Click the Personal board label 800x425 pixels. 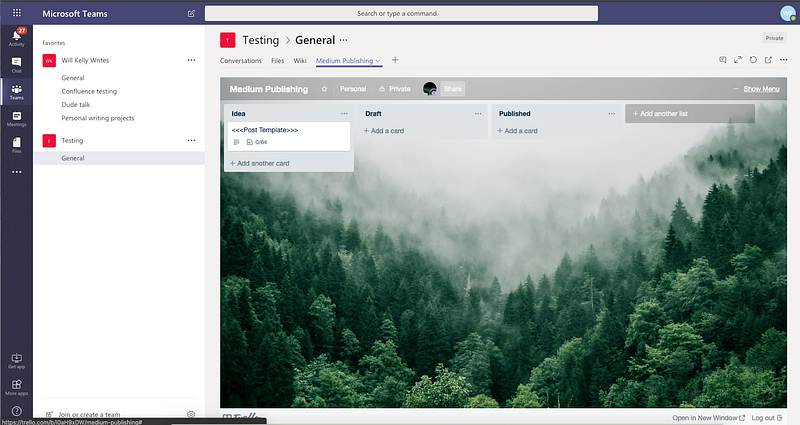click(x=353, y=89)
